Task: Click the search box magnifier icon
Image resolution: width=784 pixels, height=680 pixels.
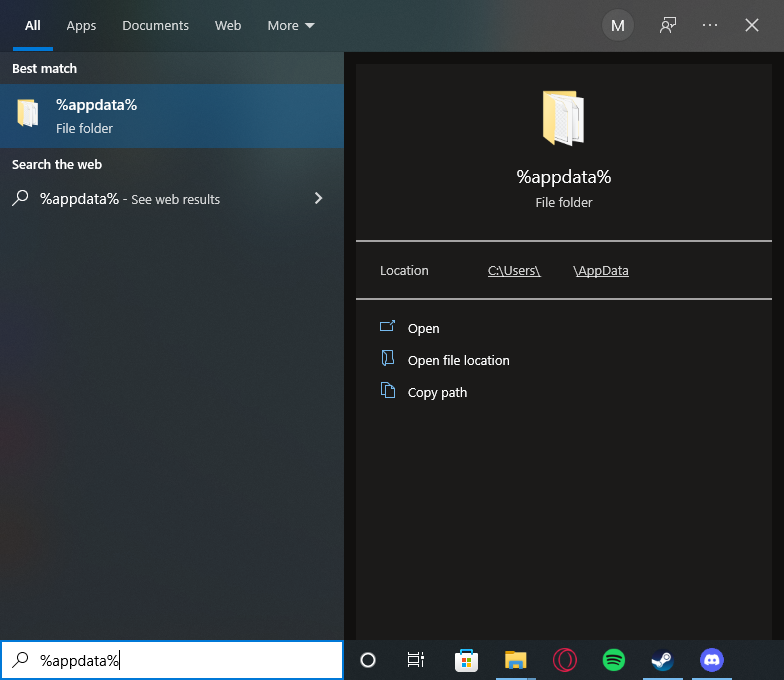Action: (20, 660)
